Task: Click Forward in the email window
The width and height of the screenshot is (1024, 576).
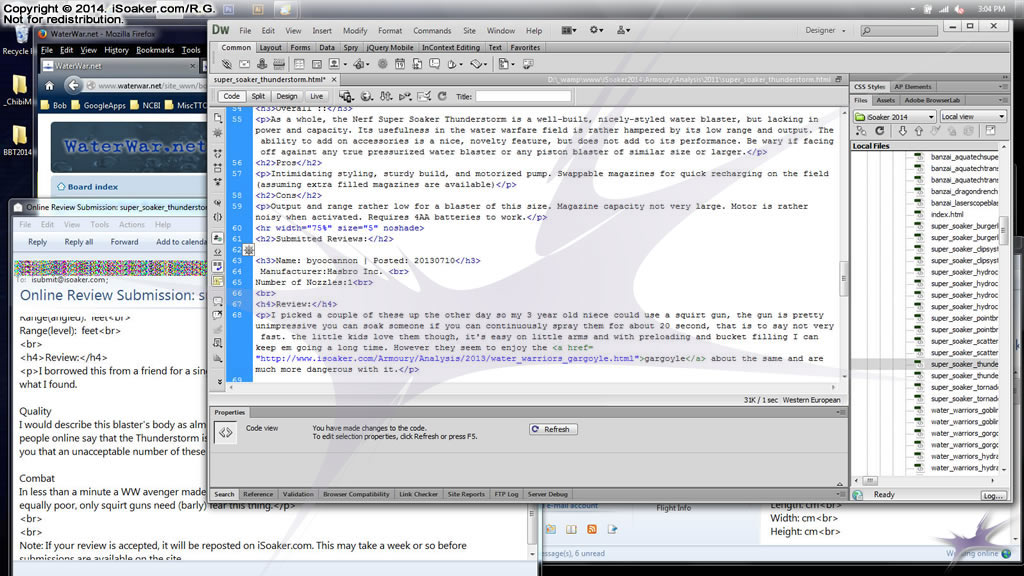Action: click(x=124, y=242)
